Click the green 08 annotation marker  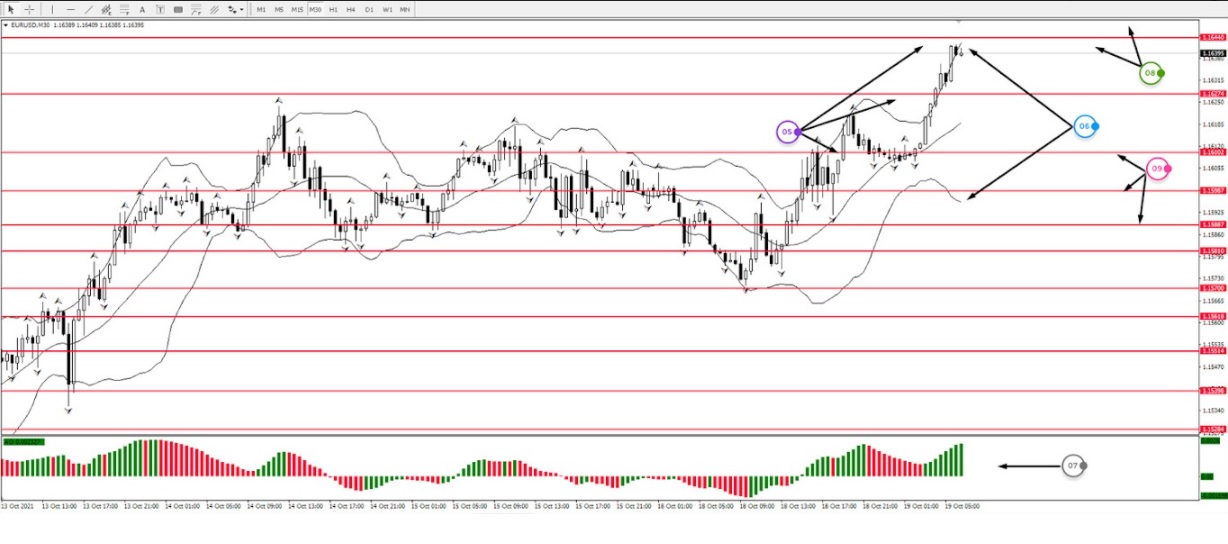click(1151, 73)
